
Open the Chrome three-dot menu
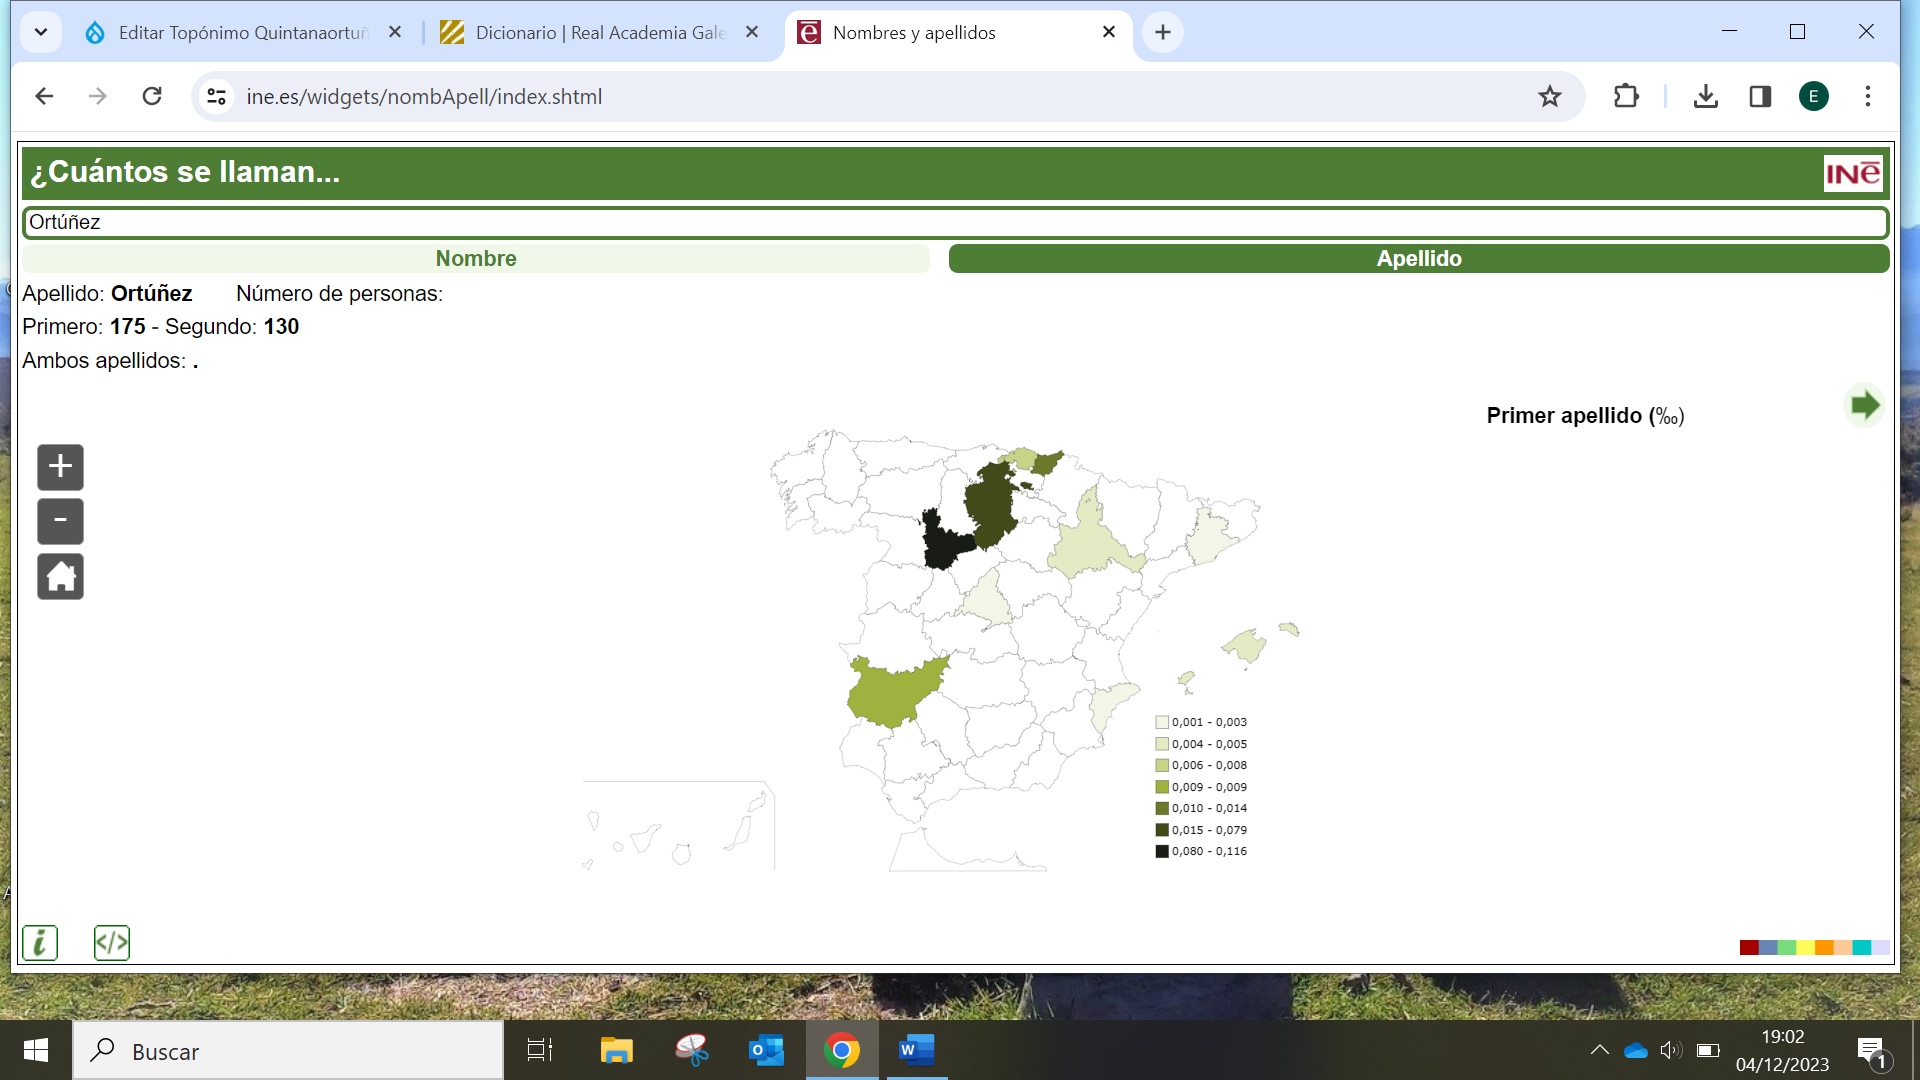(1867, 97)
